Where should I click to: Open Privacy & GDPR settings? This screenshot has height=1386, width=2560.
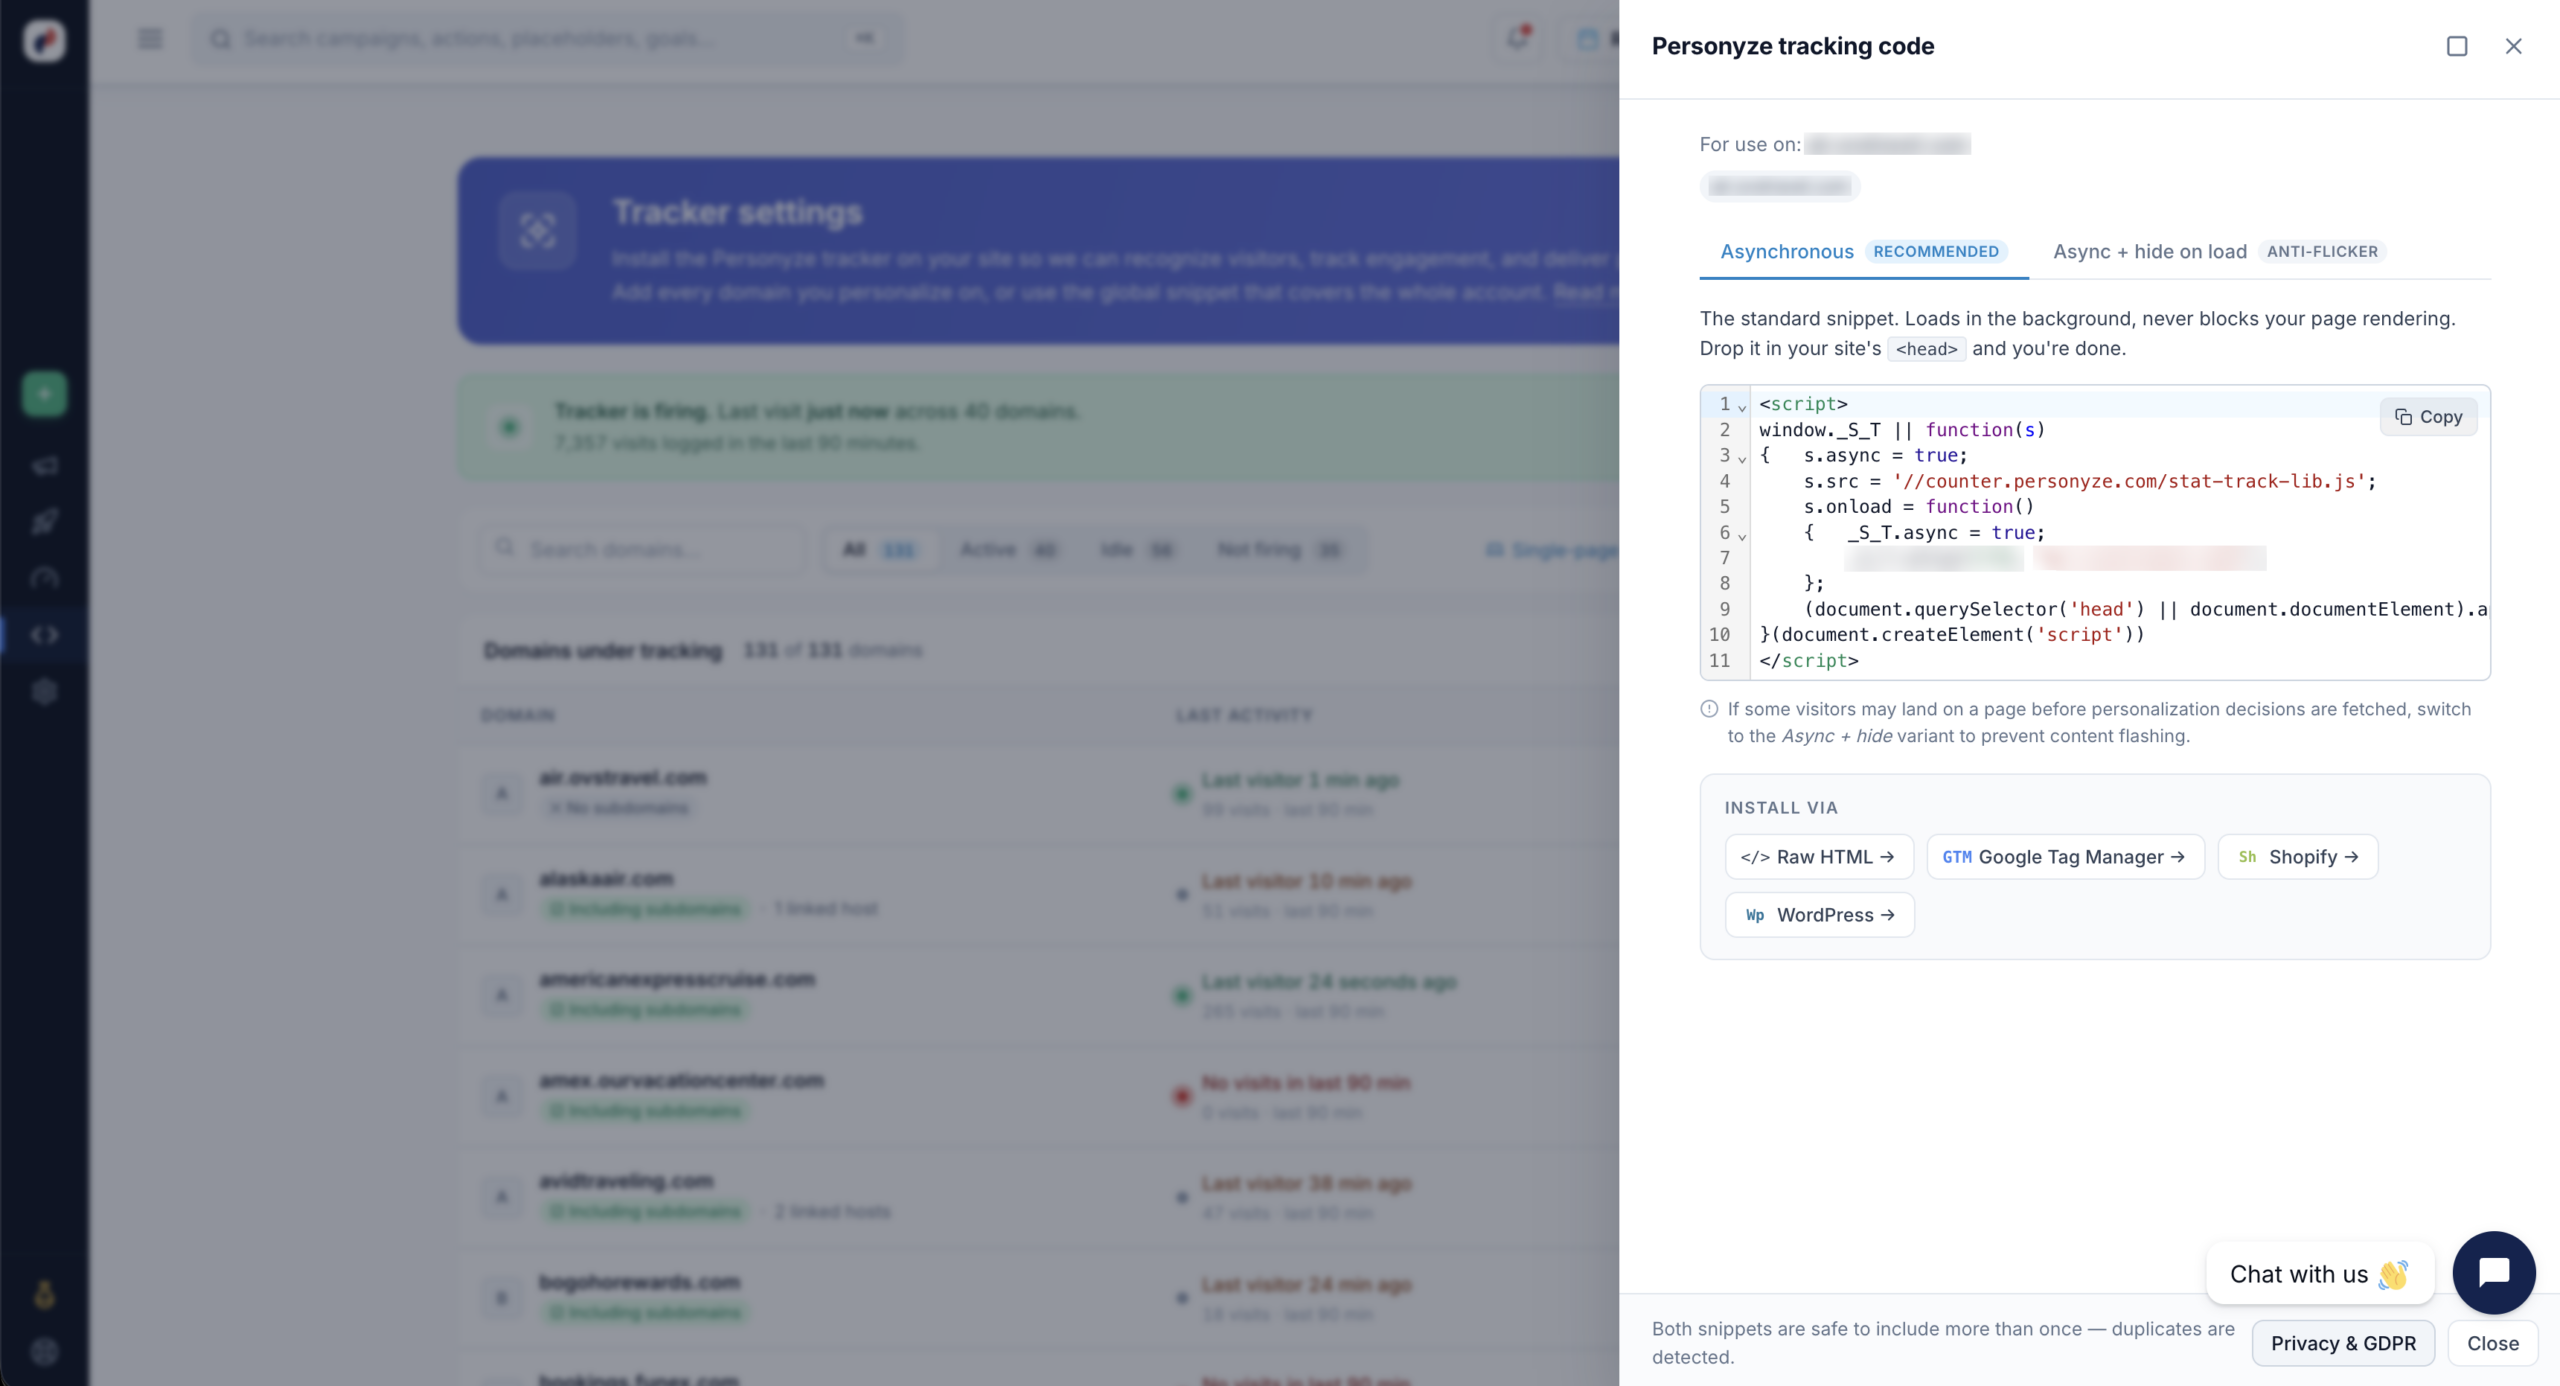coord(2343,1343)
